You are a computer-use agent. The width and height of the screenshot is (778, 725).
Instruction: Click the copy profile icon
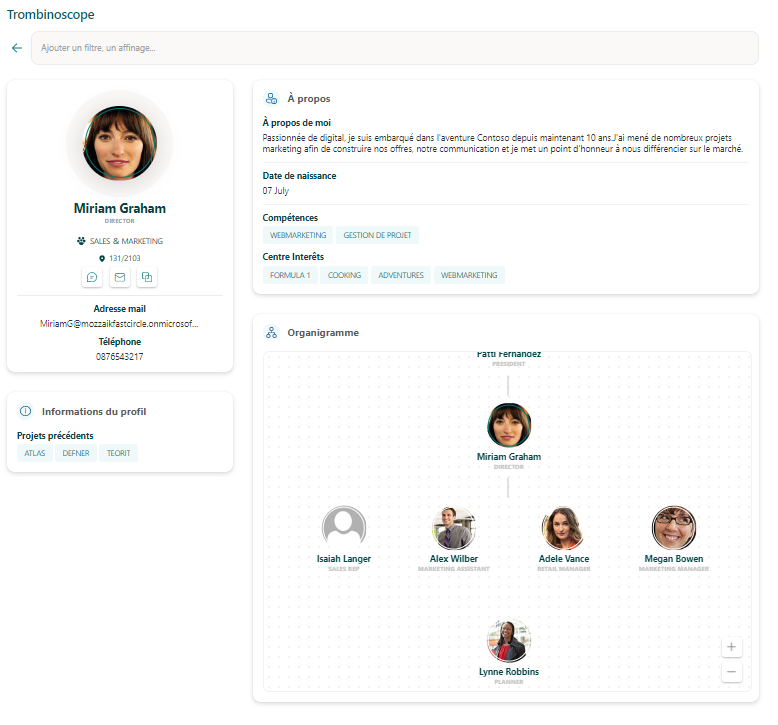click(x=147, y=277)
